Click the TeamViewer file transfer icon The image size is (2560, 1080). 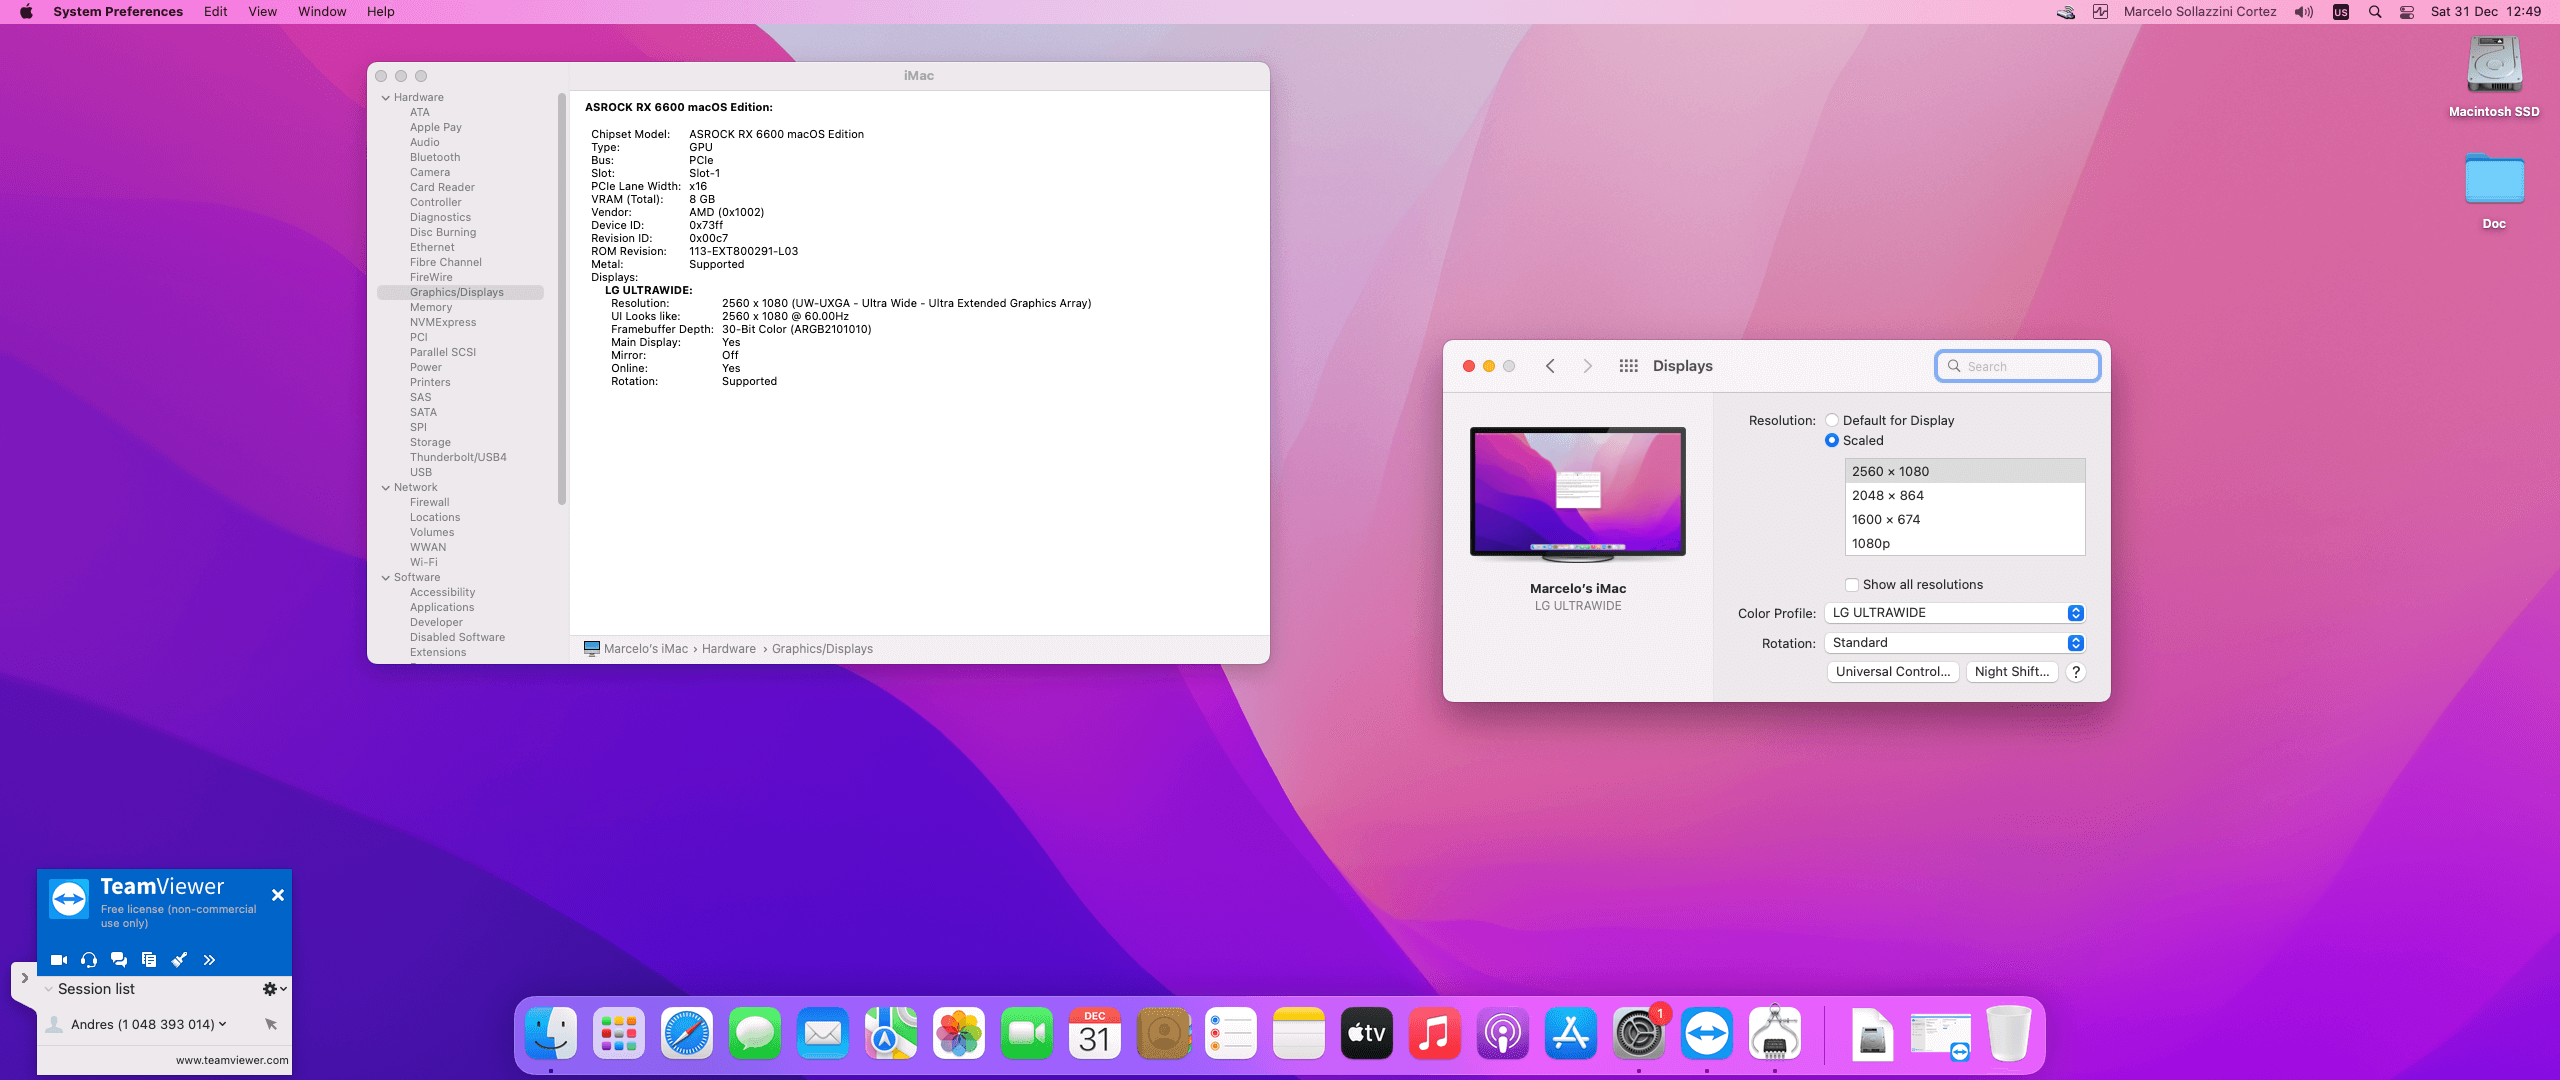pyautogui.click(x=149, y=960)
